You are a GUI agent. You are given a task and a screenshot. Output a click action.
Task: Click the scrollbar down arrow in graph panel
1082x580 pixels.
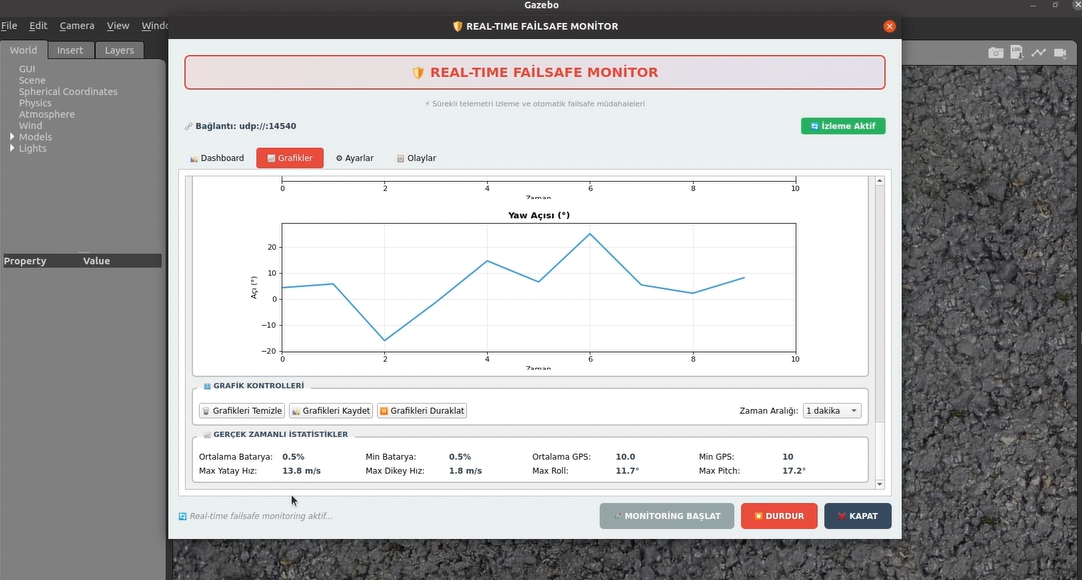tap(880, 484)
